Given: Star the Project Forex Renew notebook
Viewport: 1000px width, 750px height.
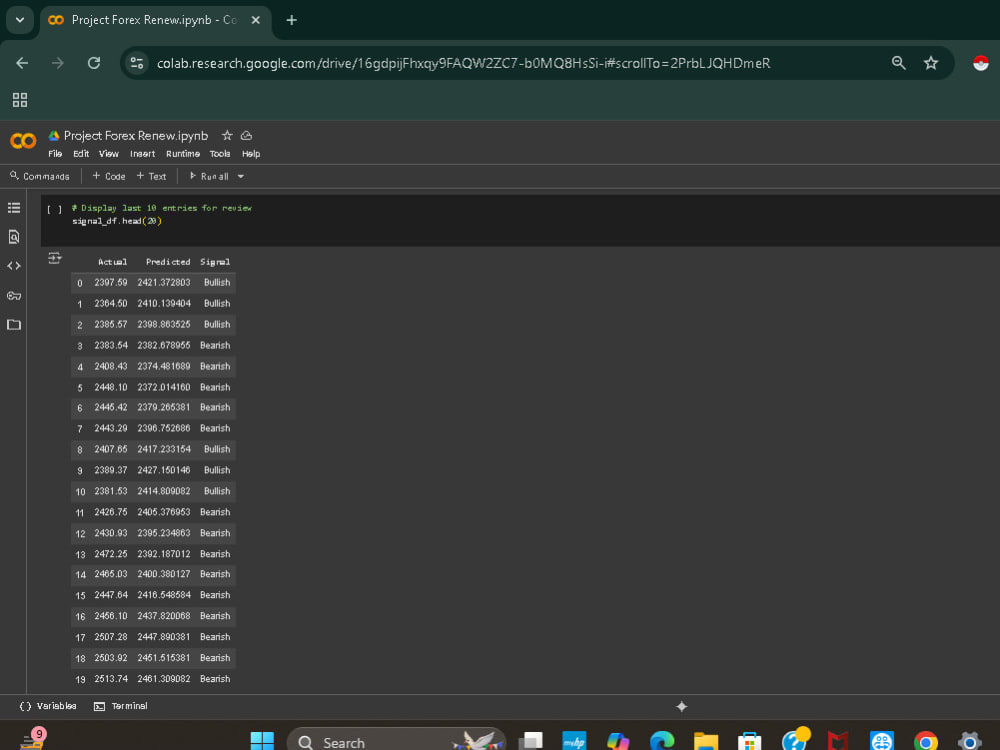Looking at the screenshot, I should click(227, 135).
